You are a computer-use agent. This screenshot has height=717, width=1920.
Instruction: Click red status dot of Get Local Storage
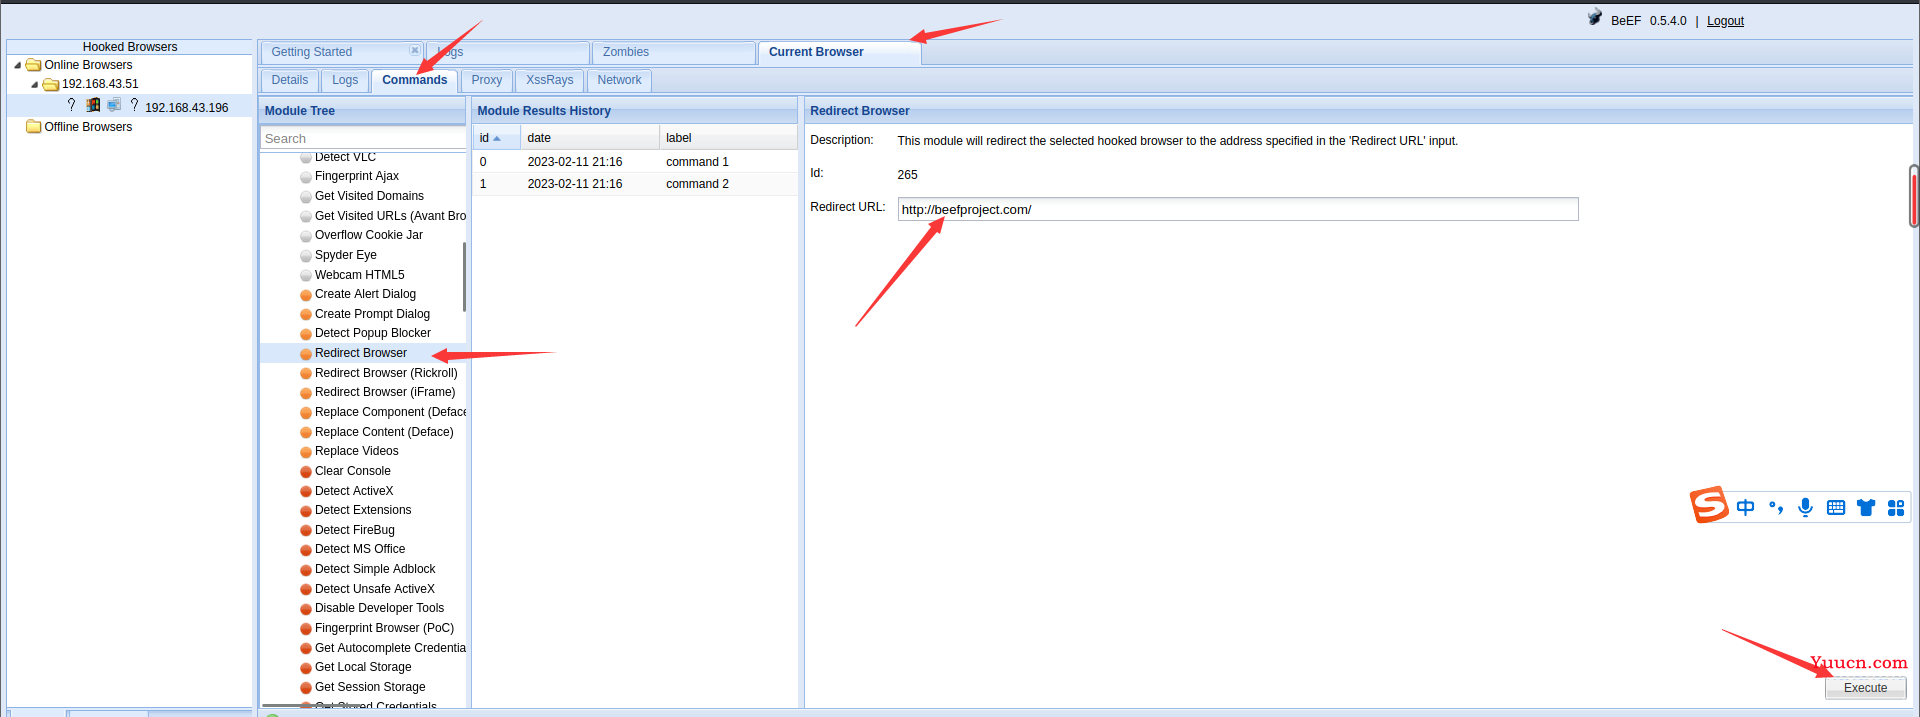306,668
